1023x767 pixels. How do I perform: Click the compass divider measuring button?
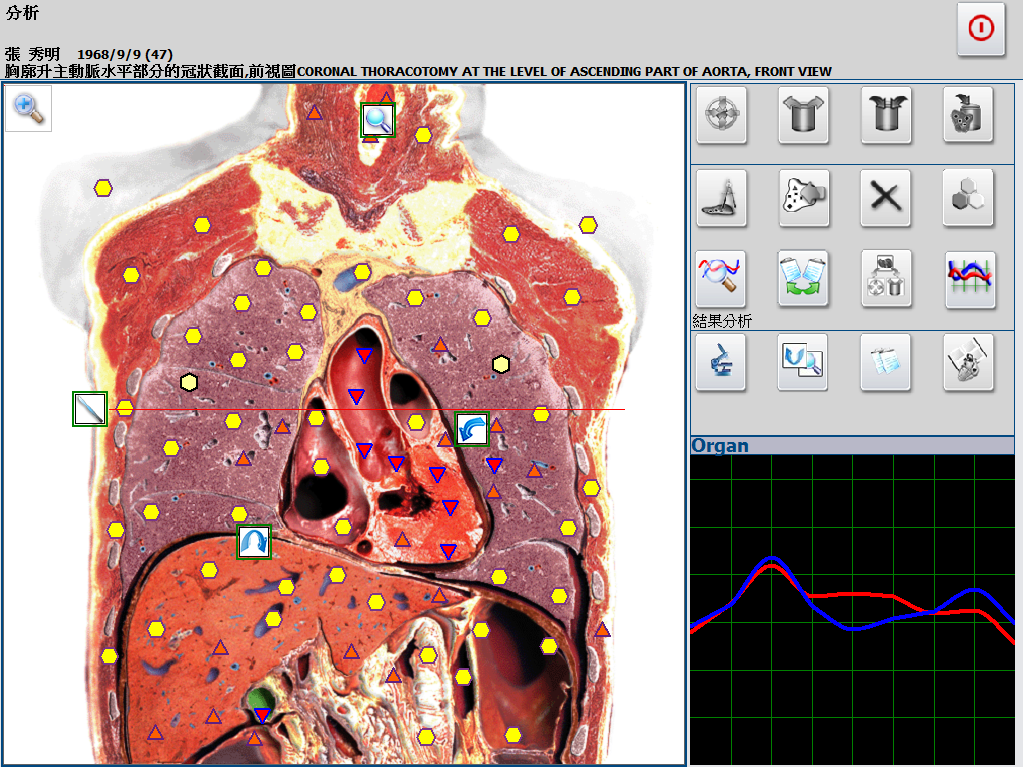pos(721,197)
